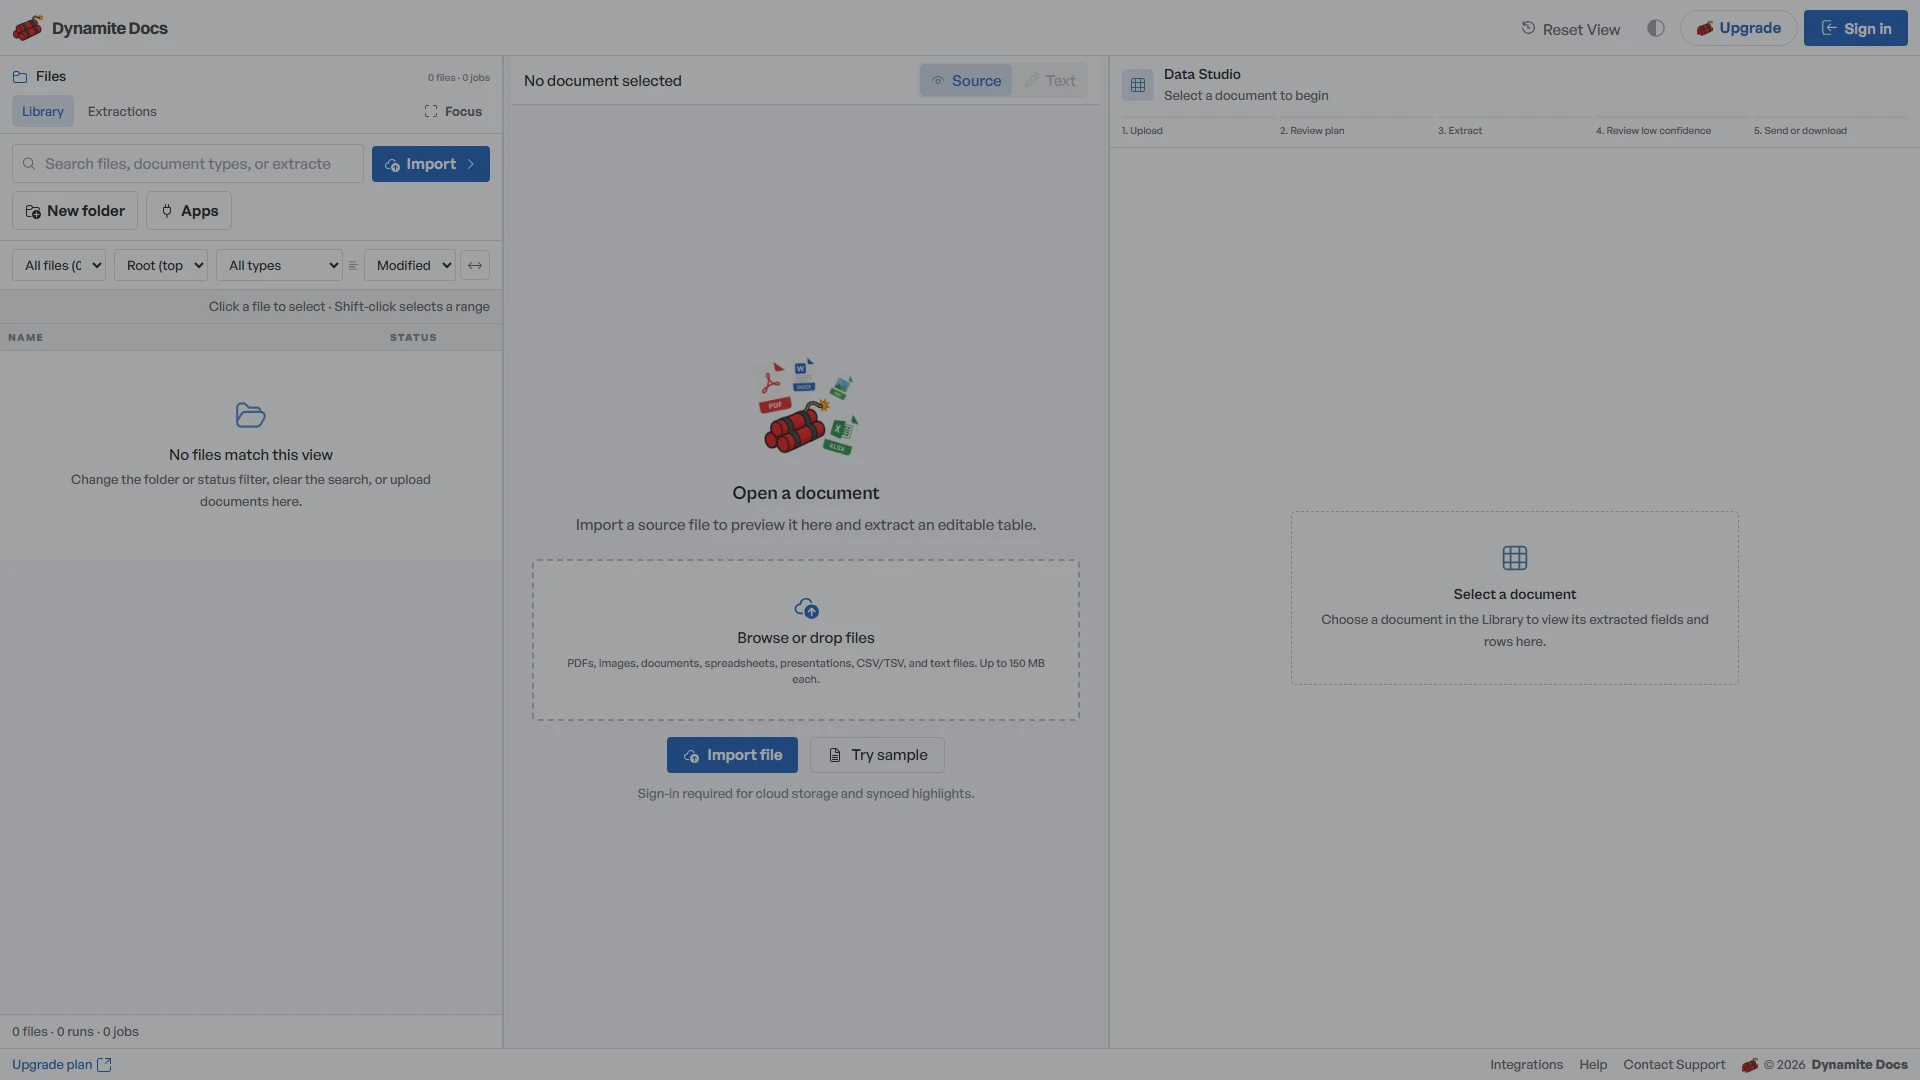Click the table icon in Select a document box
The width and height of the screenshot is (1920, 1080).
click(1515, 558)
